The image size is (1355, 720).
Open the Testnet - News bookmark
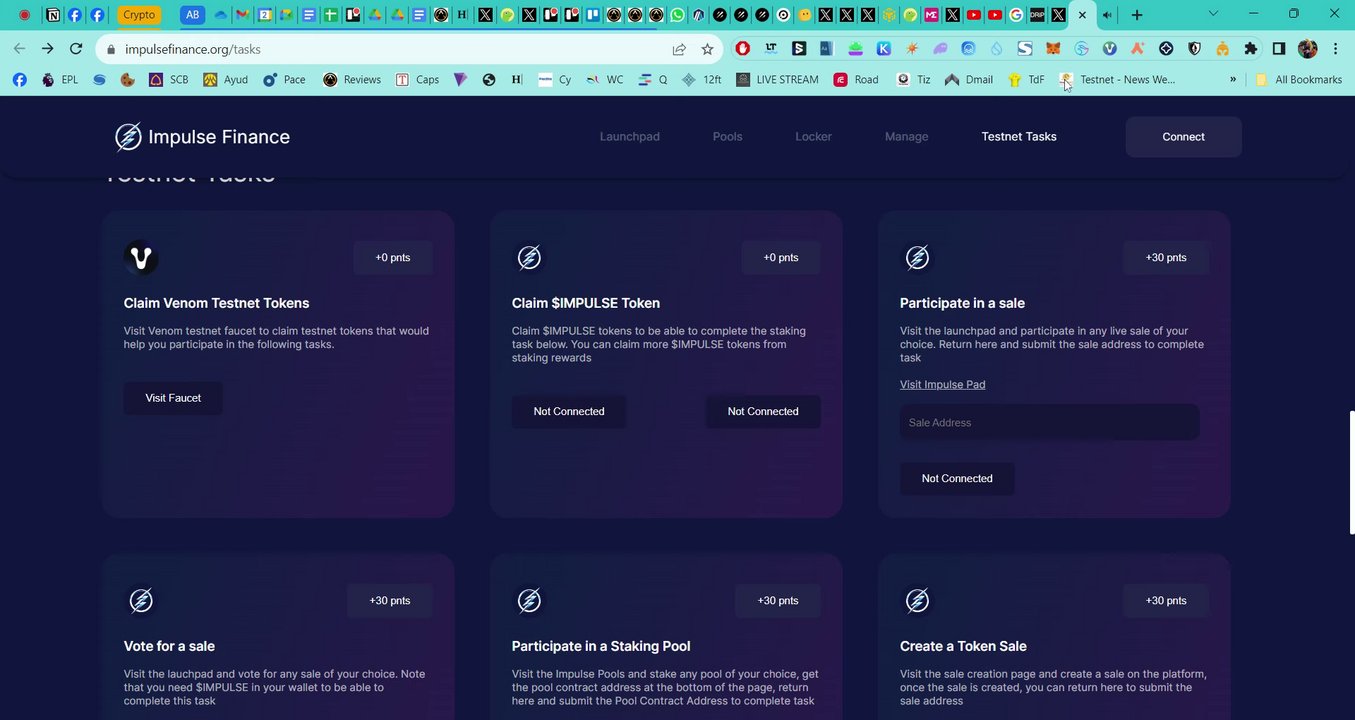click(x=1117, y=80)
